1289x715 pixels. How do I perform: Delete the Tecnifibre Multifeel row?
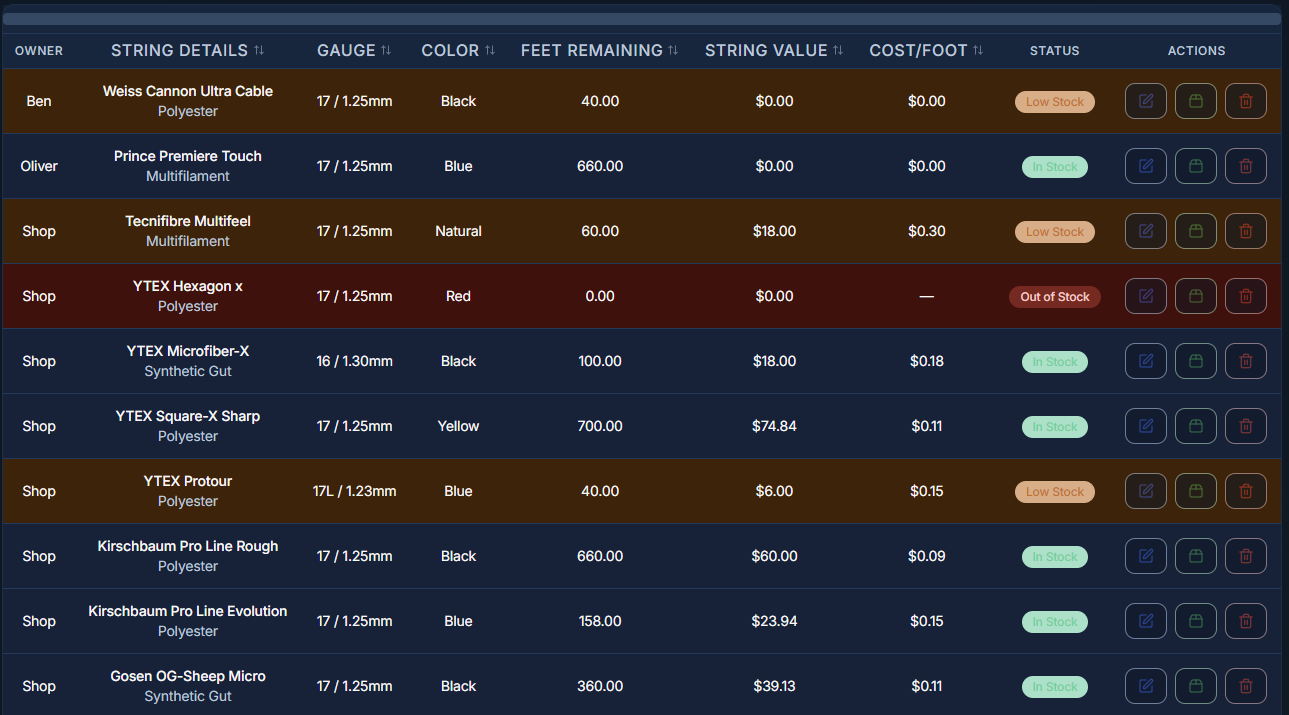point(1246,231)
